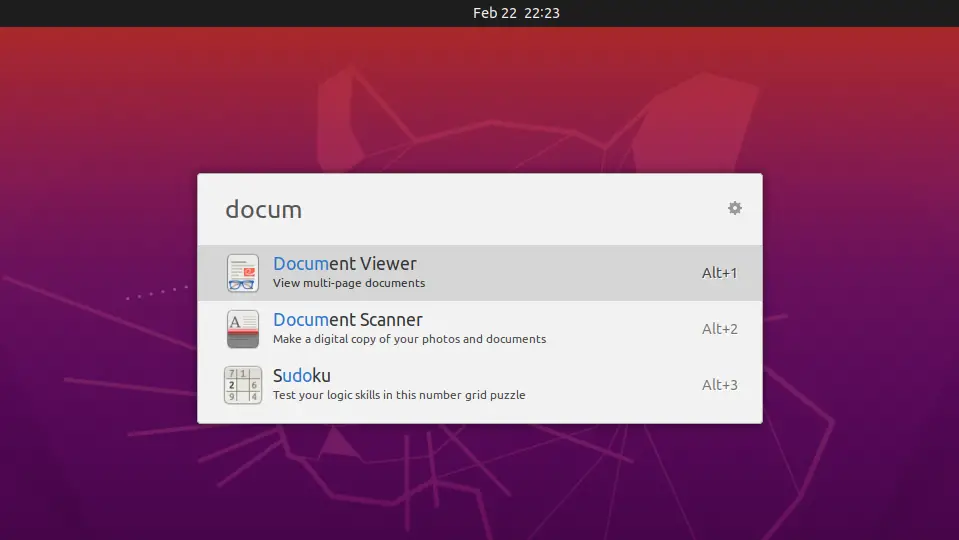Open the top bar clock 'Feb 22 22:23'
Image resolution: width=959 pixels, height=540 pixels.
(x=516, y=13)
